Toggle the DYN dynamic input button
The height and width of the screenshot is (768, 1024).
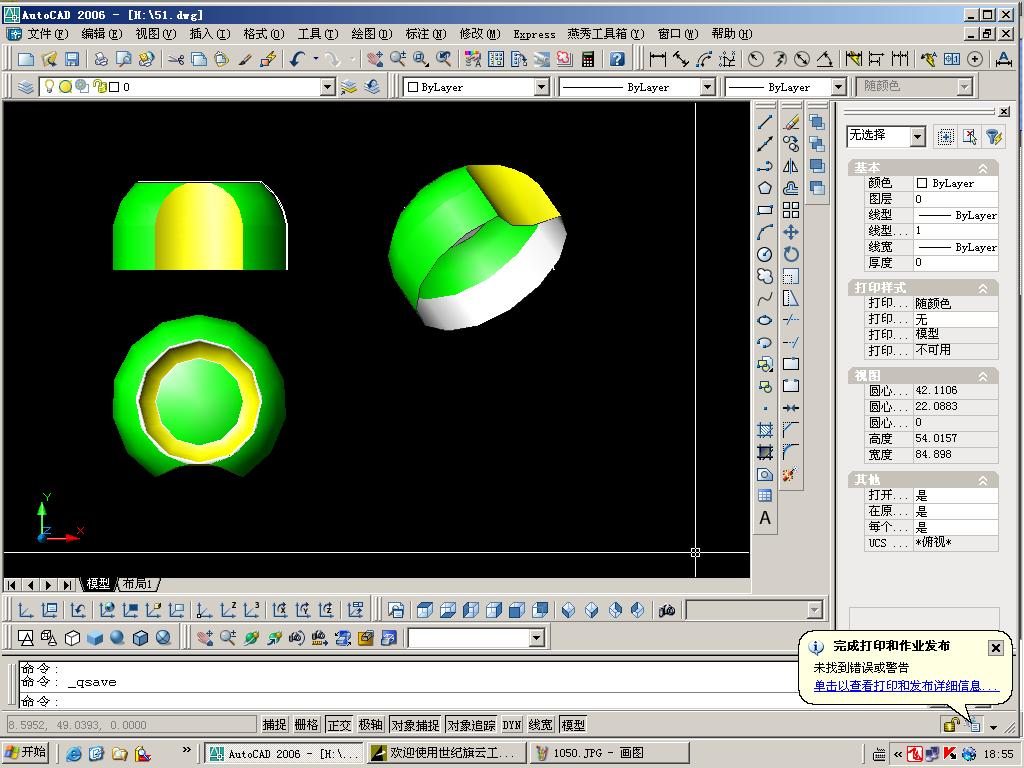point(511,725)
